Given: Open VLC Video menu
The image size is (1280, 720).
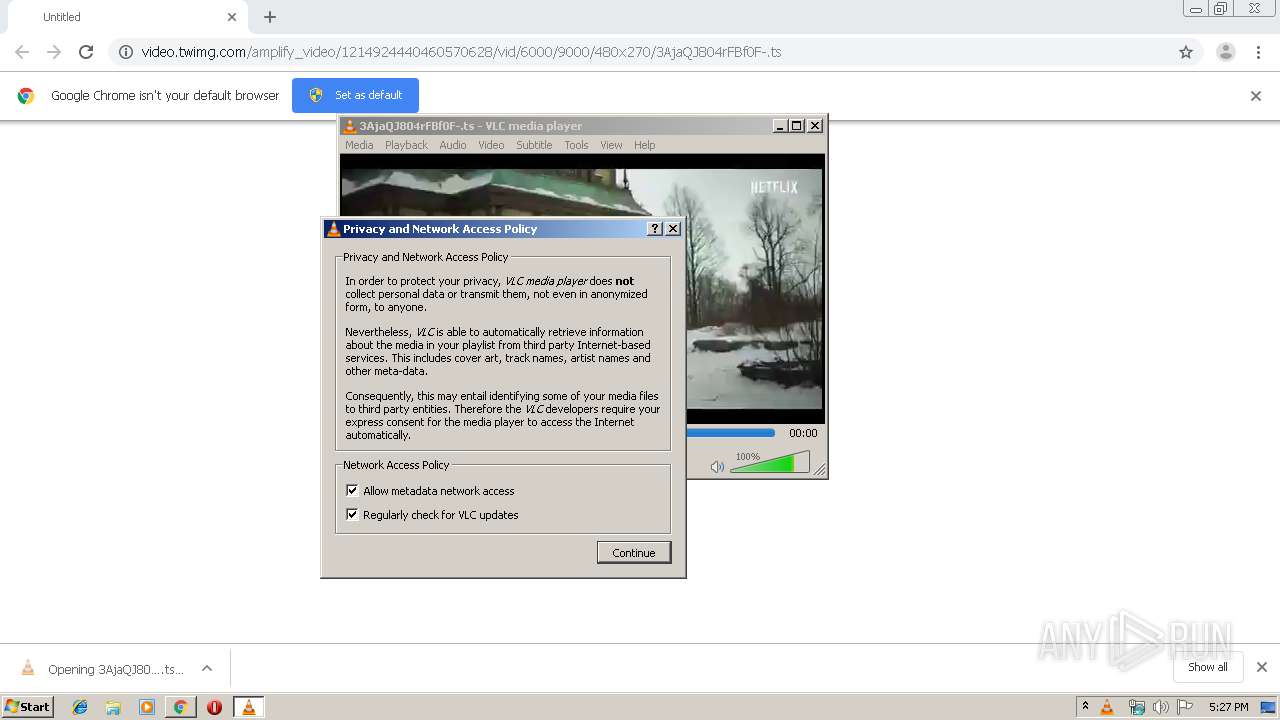Looking at the screenshot, I should point(491,145).
